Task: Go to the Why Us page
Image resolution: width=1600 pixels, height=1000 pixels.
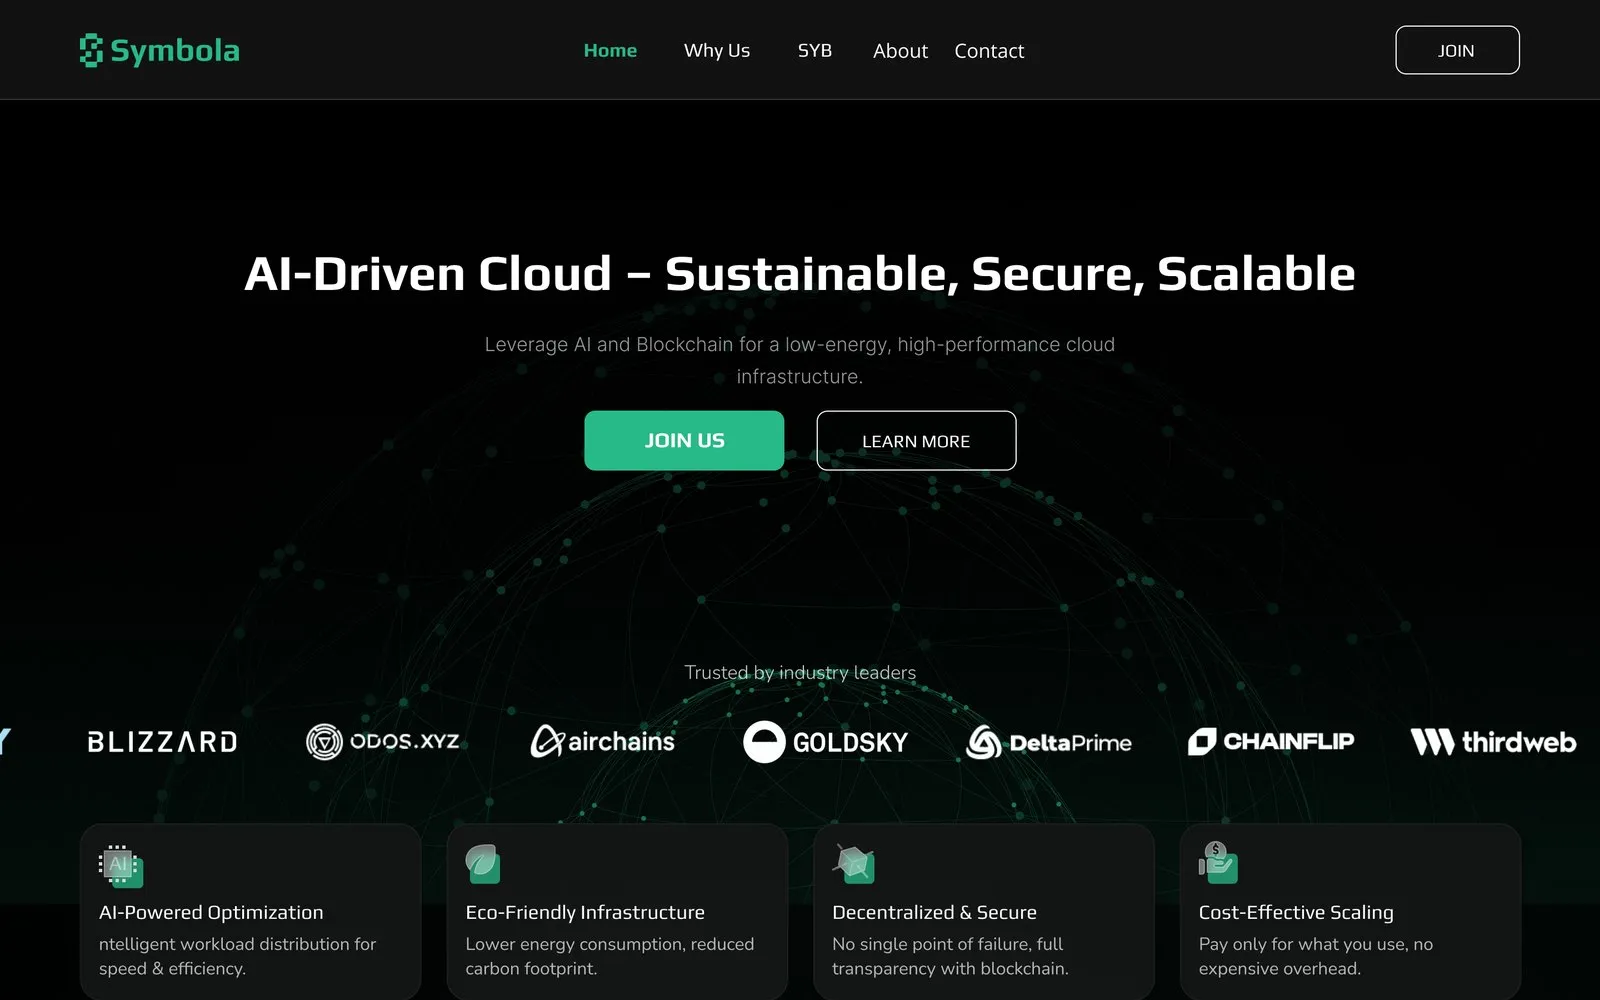Action: pyautogui.click(x=717, y=50)
